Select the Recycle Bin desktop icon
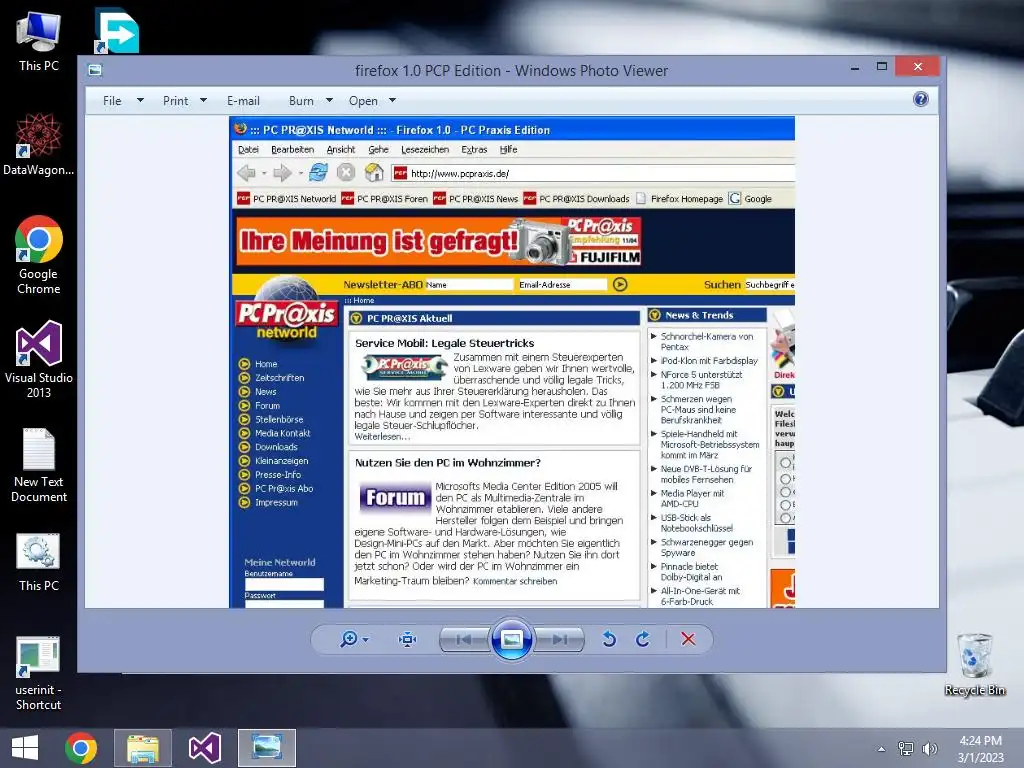Image resolution: width=1024 pixels, height=768 pixels. (974, 664)
